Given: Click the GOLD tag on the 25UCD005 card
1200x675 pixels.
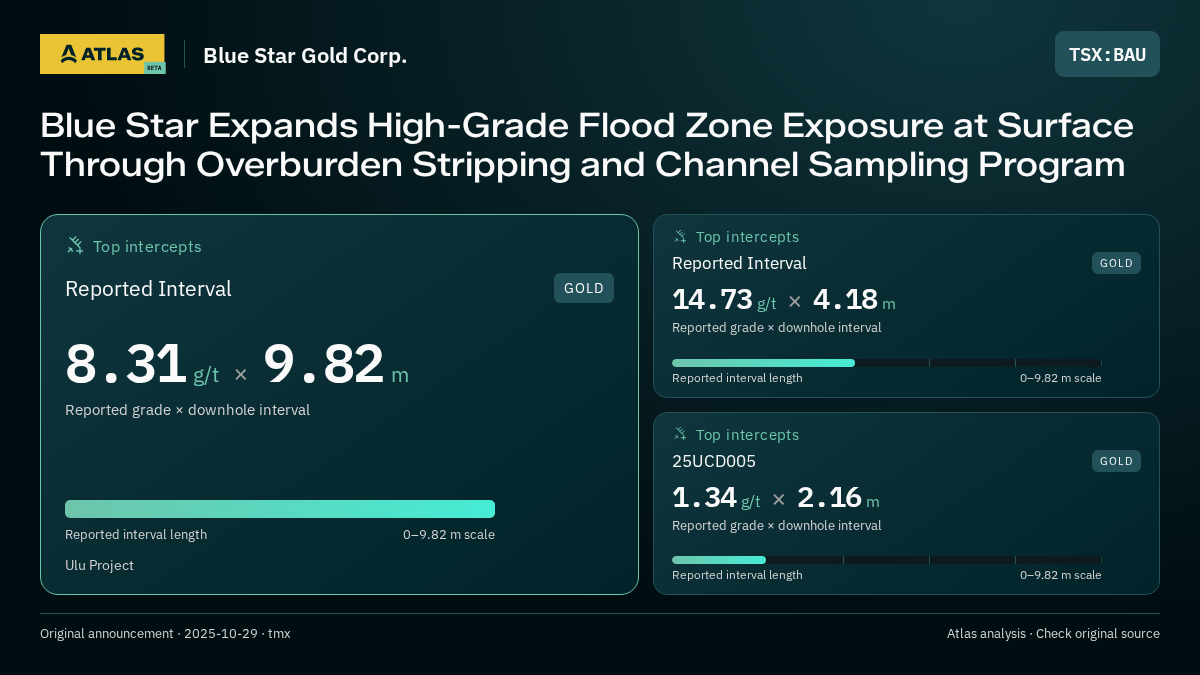Looking at the screenshot, I should [x=1116, y=461].
